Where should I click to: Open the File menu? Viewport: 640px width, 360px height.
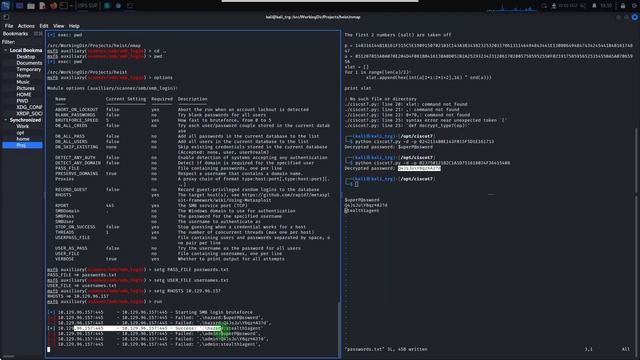click(9, 26)
